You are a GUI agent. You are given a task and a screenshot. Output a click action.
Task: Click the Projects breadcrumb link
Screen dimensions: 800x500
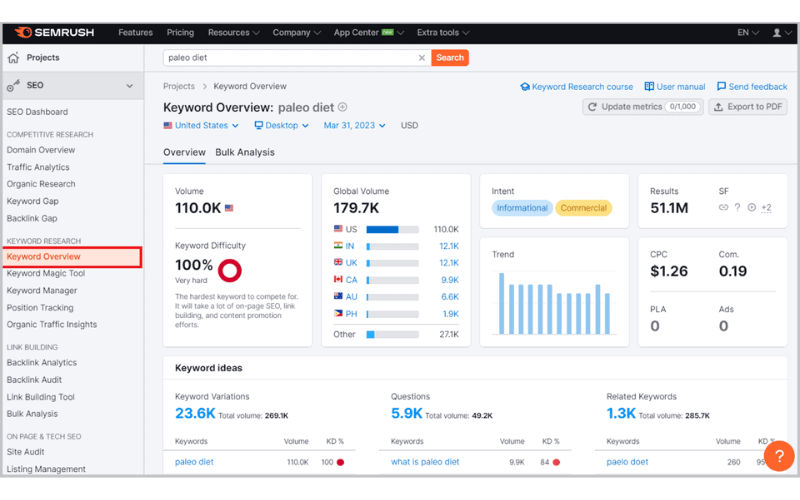pyautogui.click(x=179, y=86)
